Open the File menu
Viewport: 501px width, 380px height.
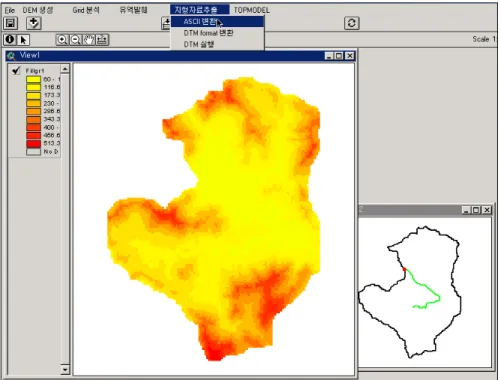tap(10, 10)
